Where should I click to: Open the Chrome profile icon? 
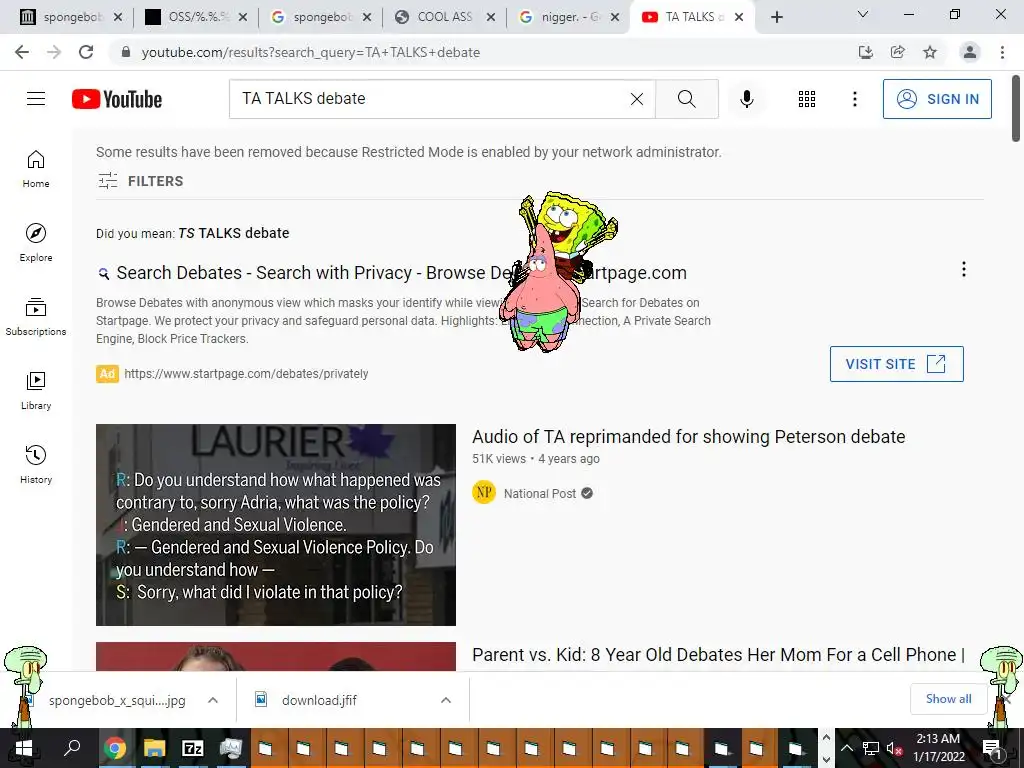(970, 52)
